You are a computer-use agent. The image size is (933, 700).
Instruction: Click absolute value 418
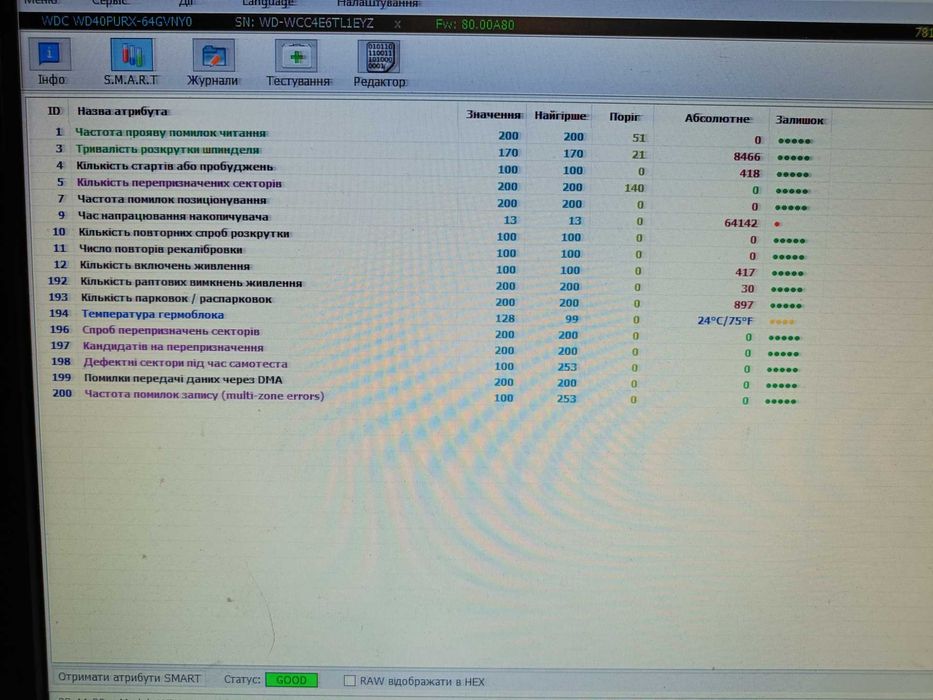coord(749,173)
